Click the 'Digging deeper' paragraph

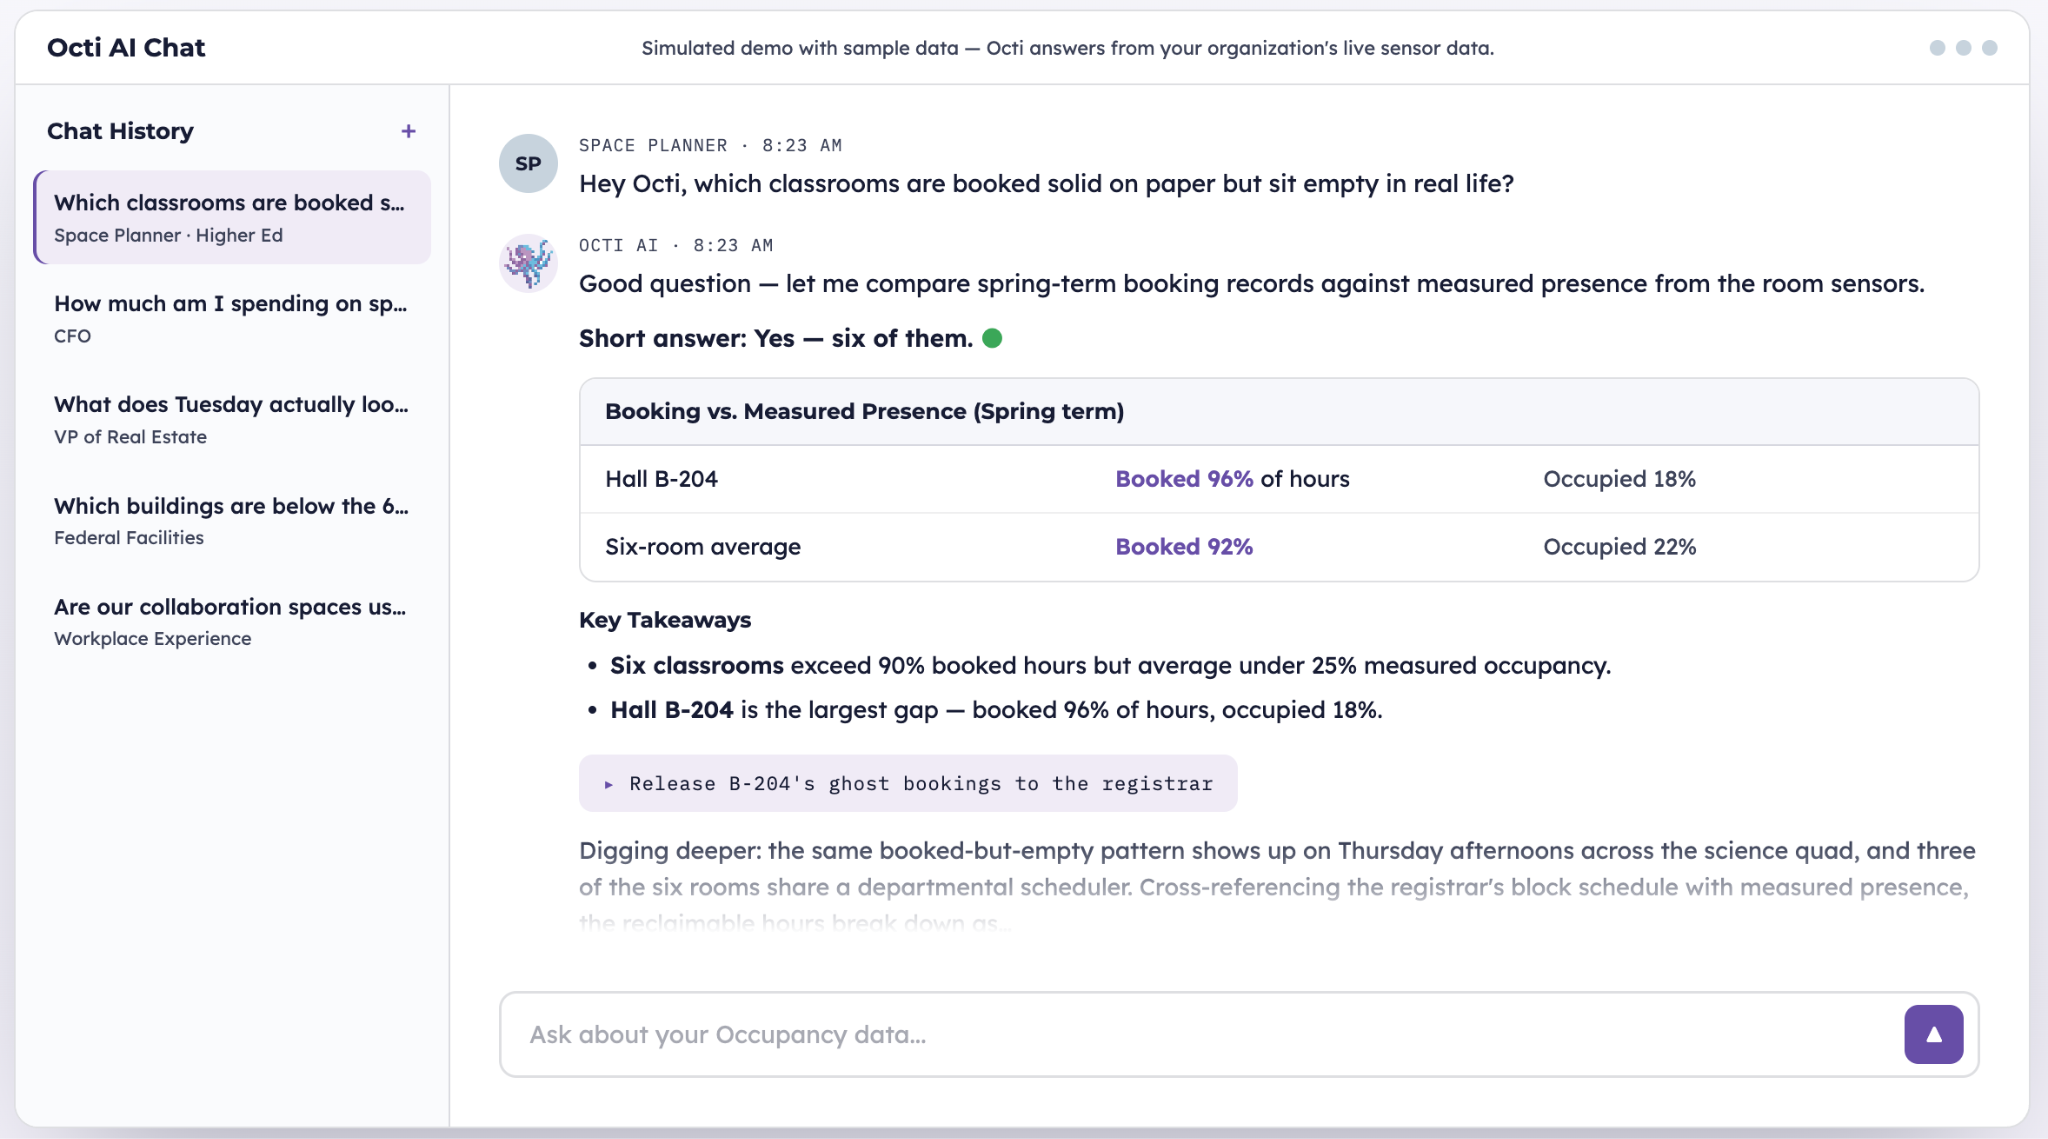tap(1277, 886)
